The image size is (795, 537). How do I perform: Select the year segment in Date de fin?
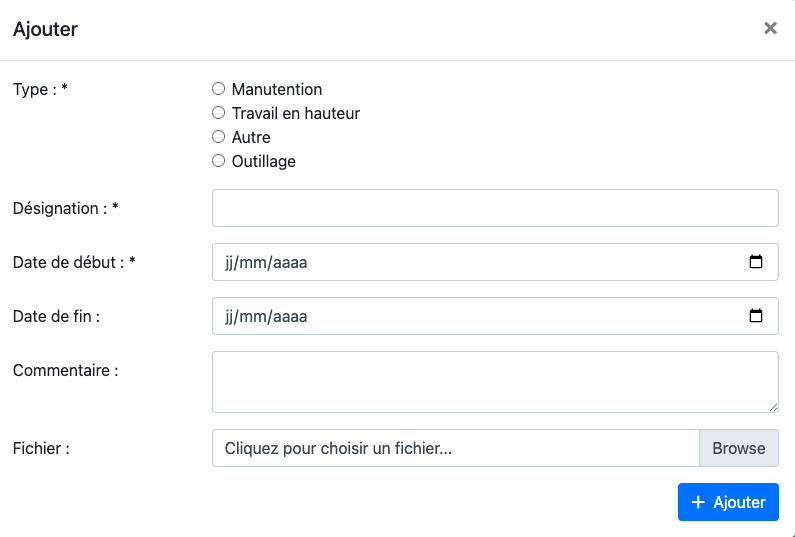coord(290,317)
